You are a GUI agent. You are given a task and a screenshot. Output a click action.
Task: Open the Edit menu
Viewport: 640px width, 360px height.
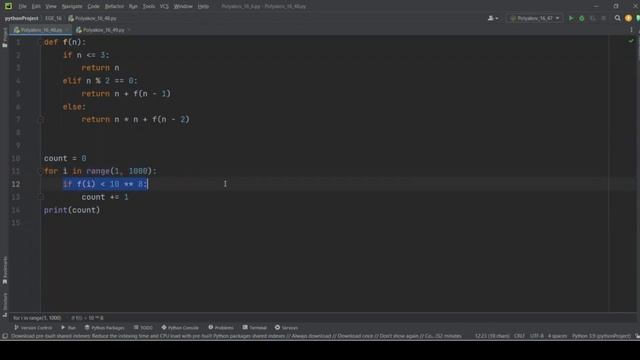tap(36, 6)
